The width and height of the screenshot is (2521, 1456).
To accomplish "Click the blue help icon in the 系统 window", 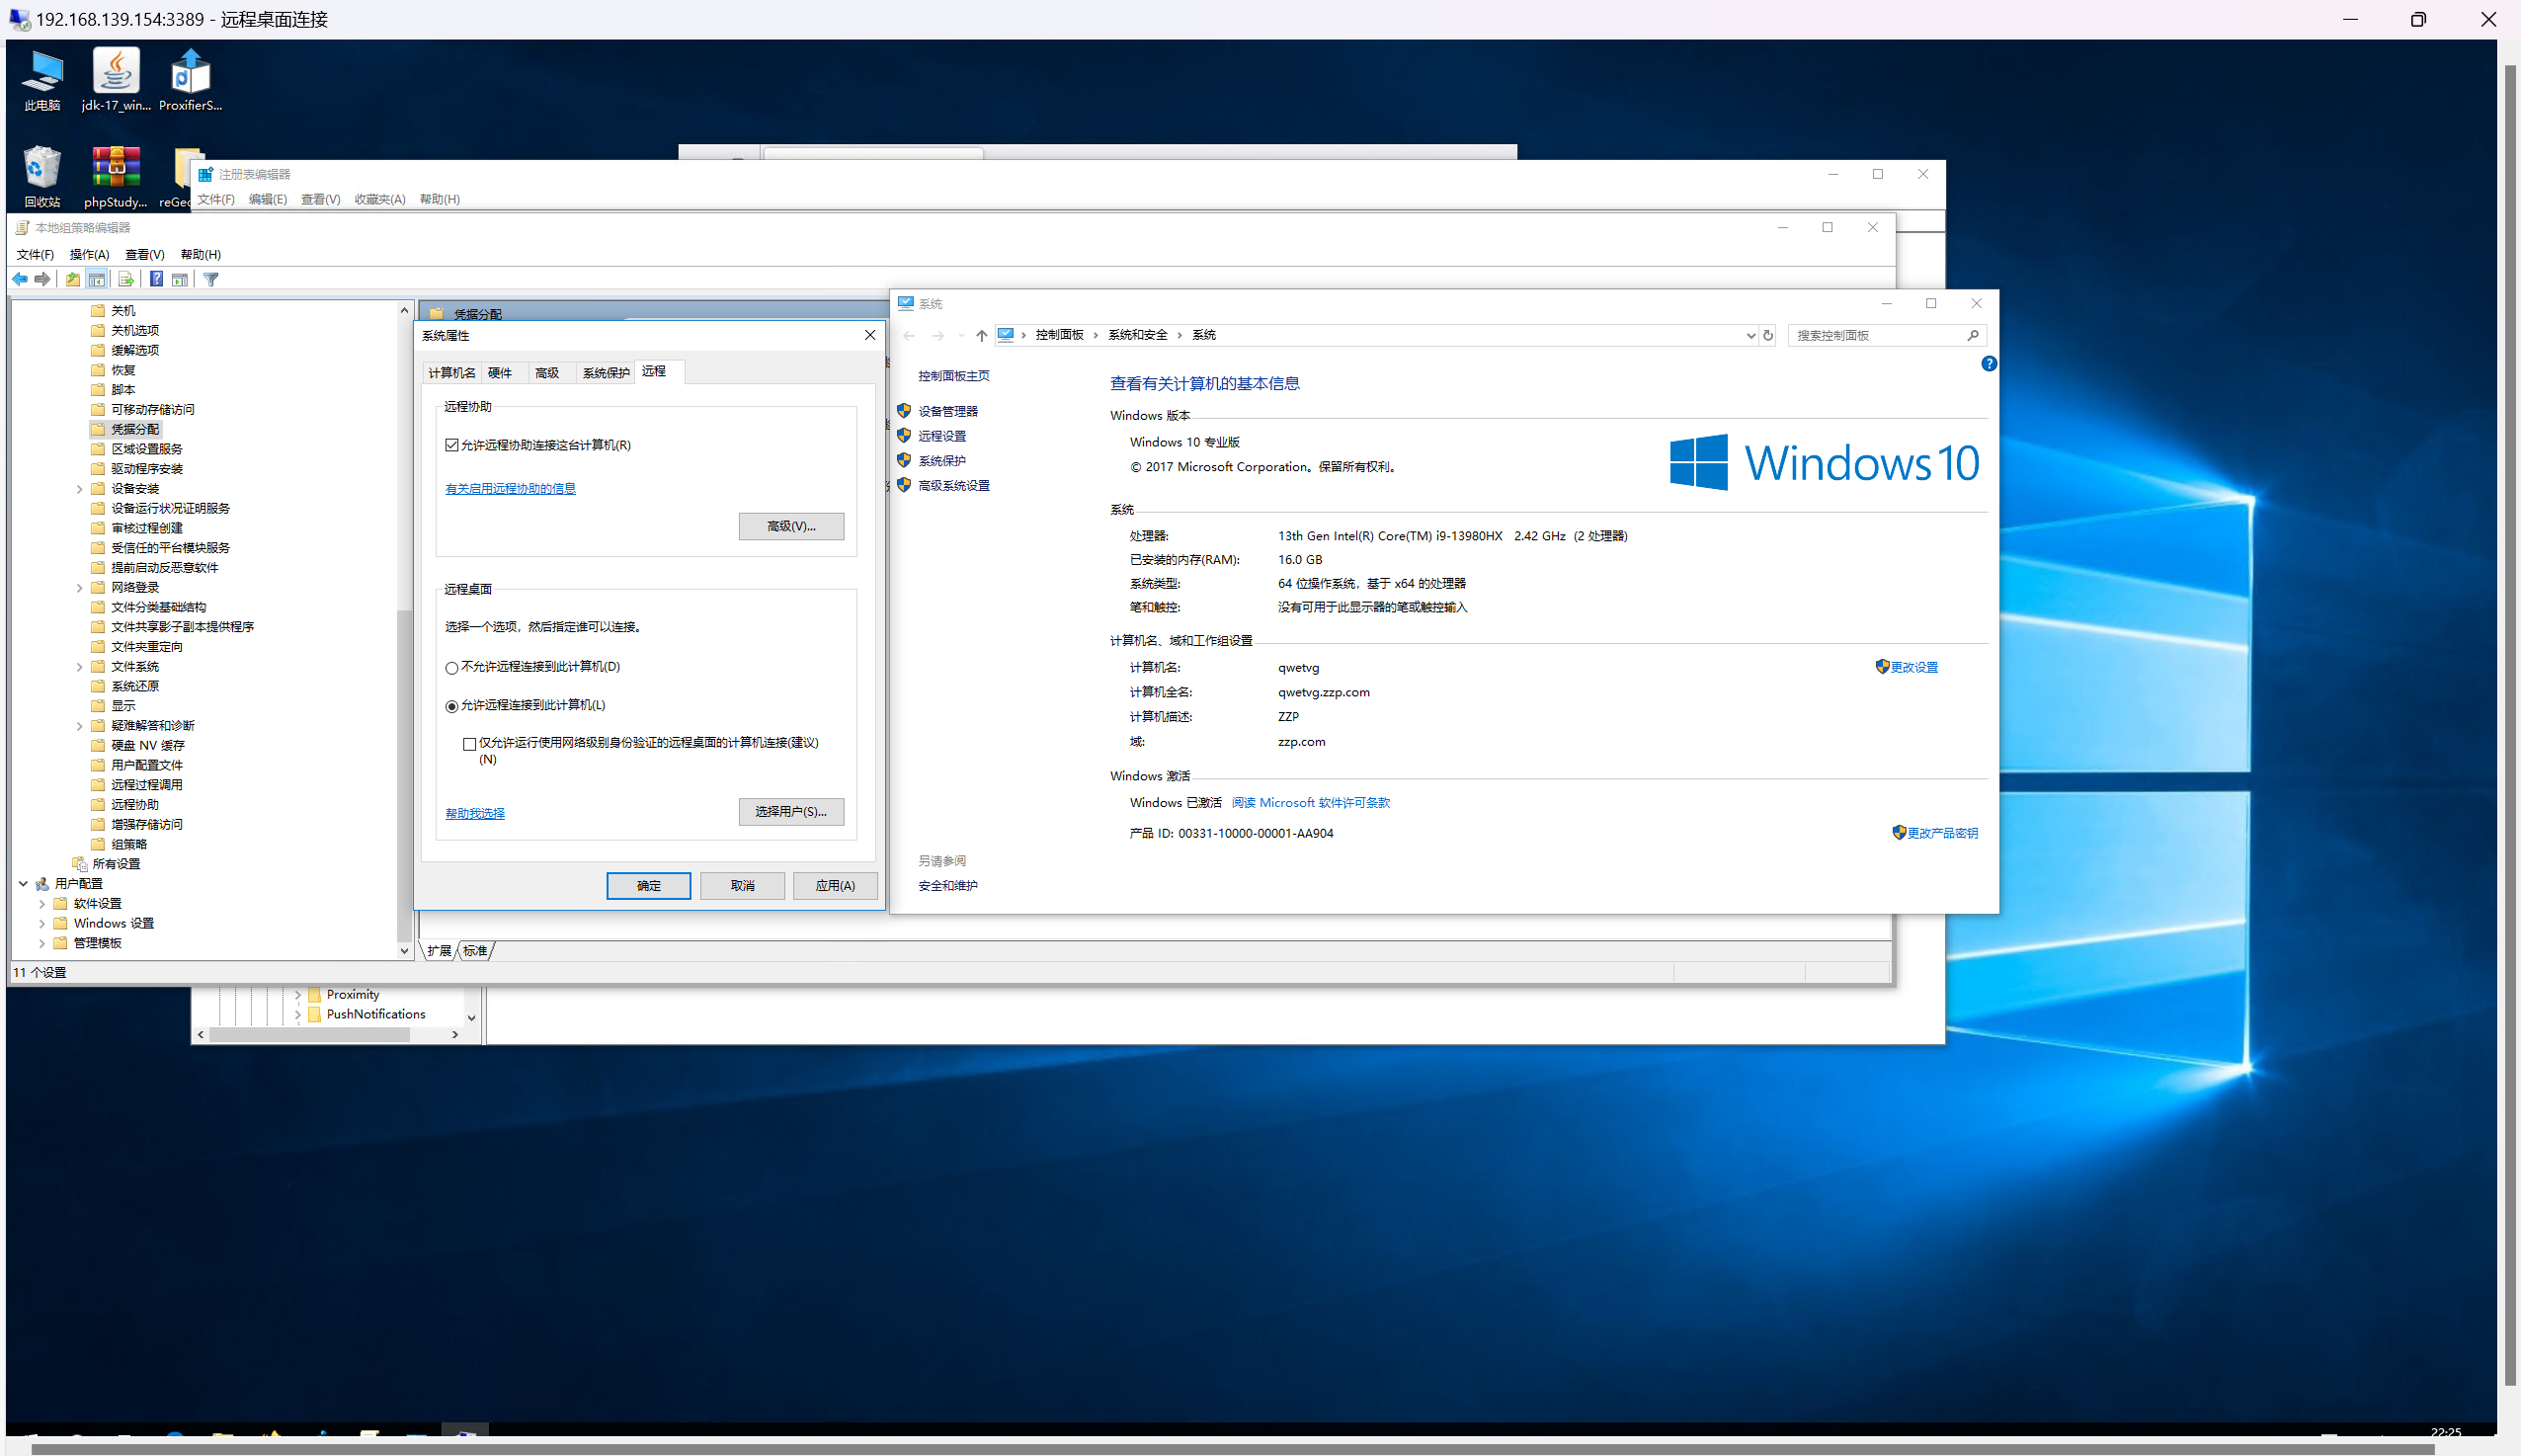I will point(1989,363).
